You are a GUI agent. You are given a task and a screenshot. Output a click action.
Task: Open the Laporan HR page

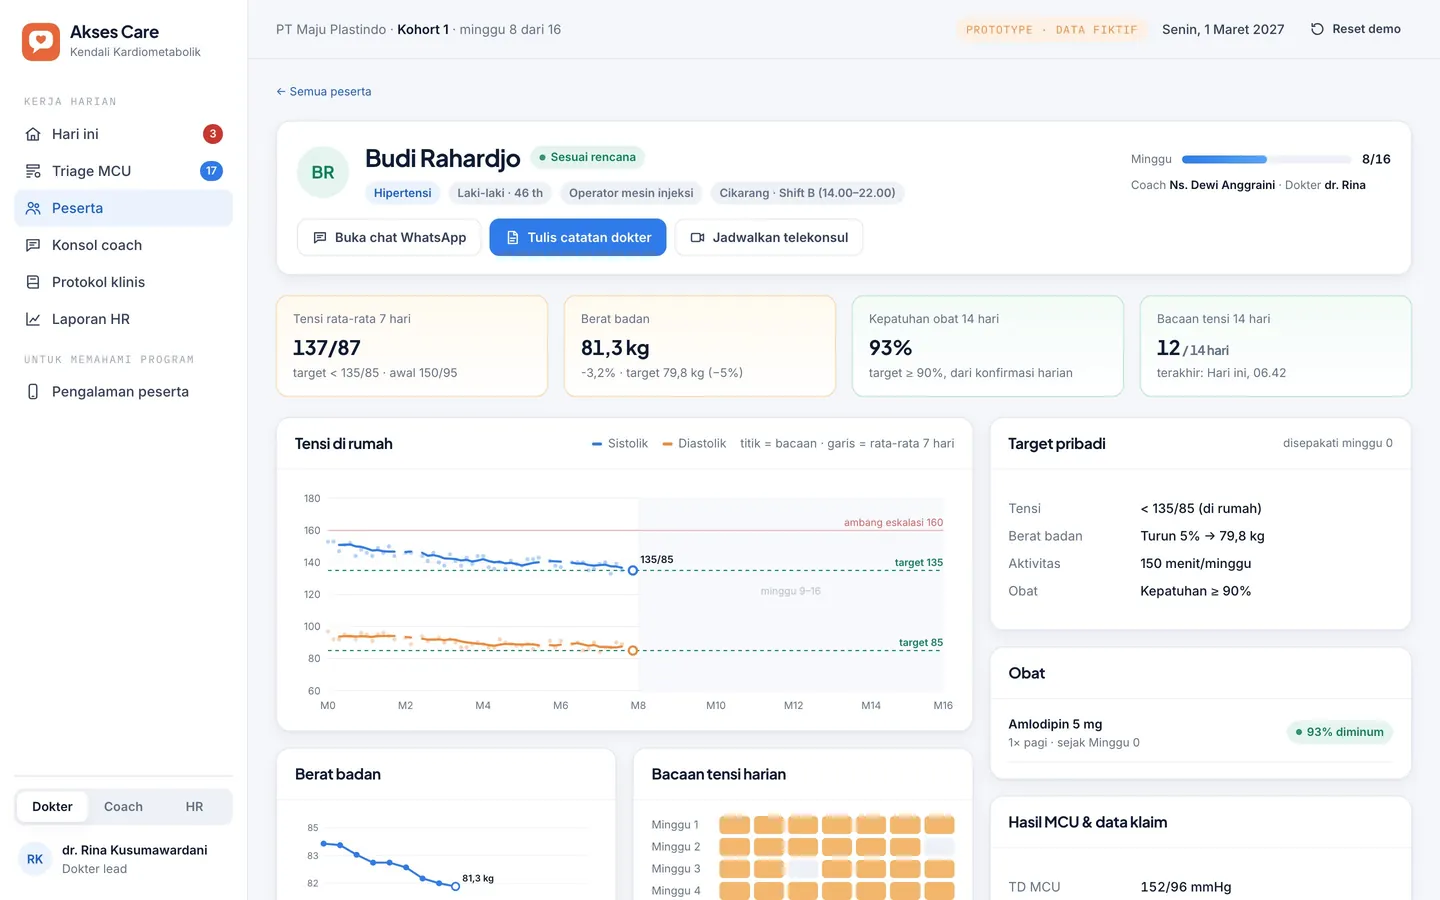coord(124,319)
